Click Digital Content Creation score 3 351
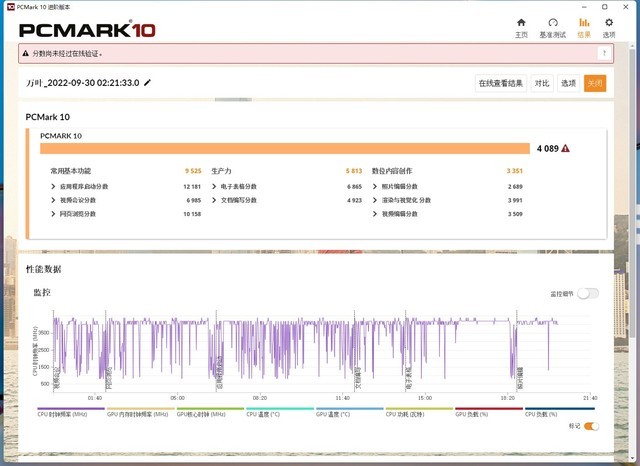 [515, 171]
